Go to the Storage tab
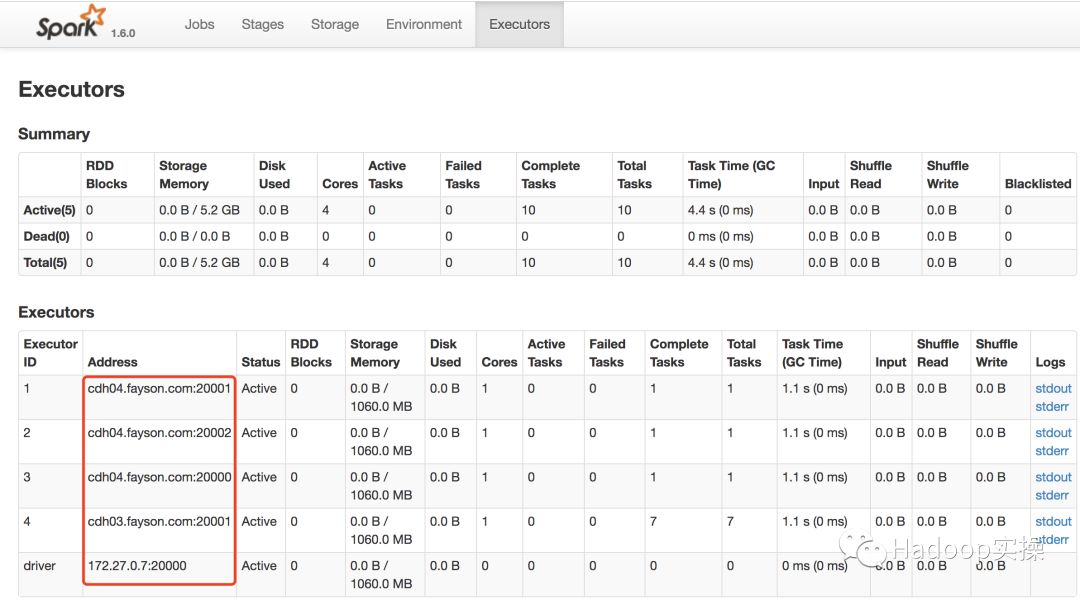This screenshot has width=1080, height=600. pyautogui.click(x=335, y=24)
